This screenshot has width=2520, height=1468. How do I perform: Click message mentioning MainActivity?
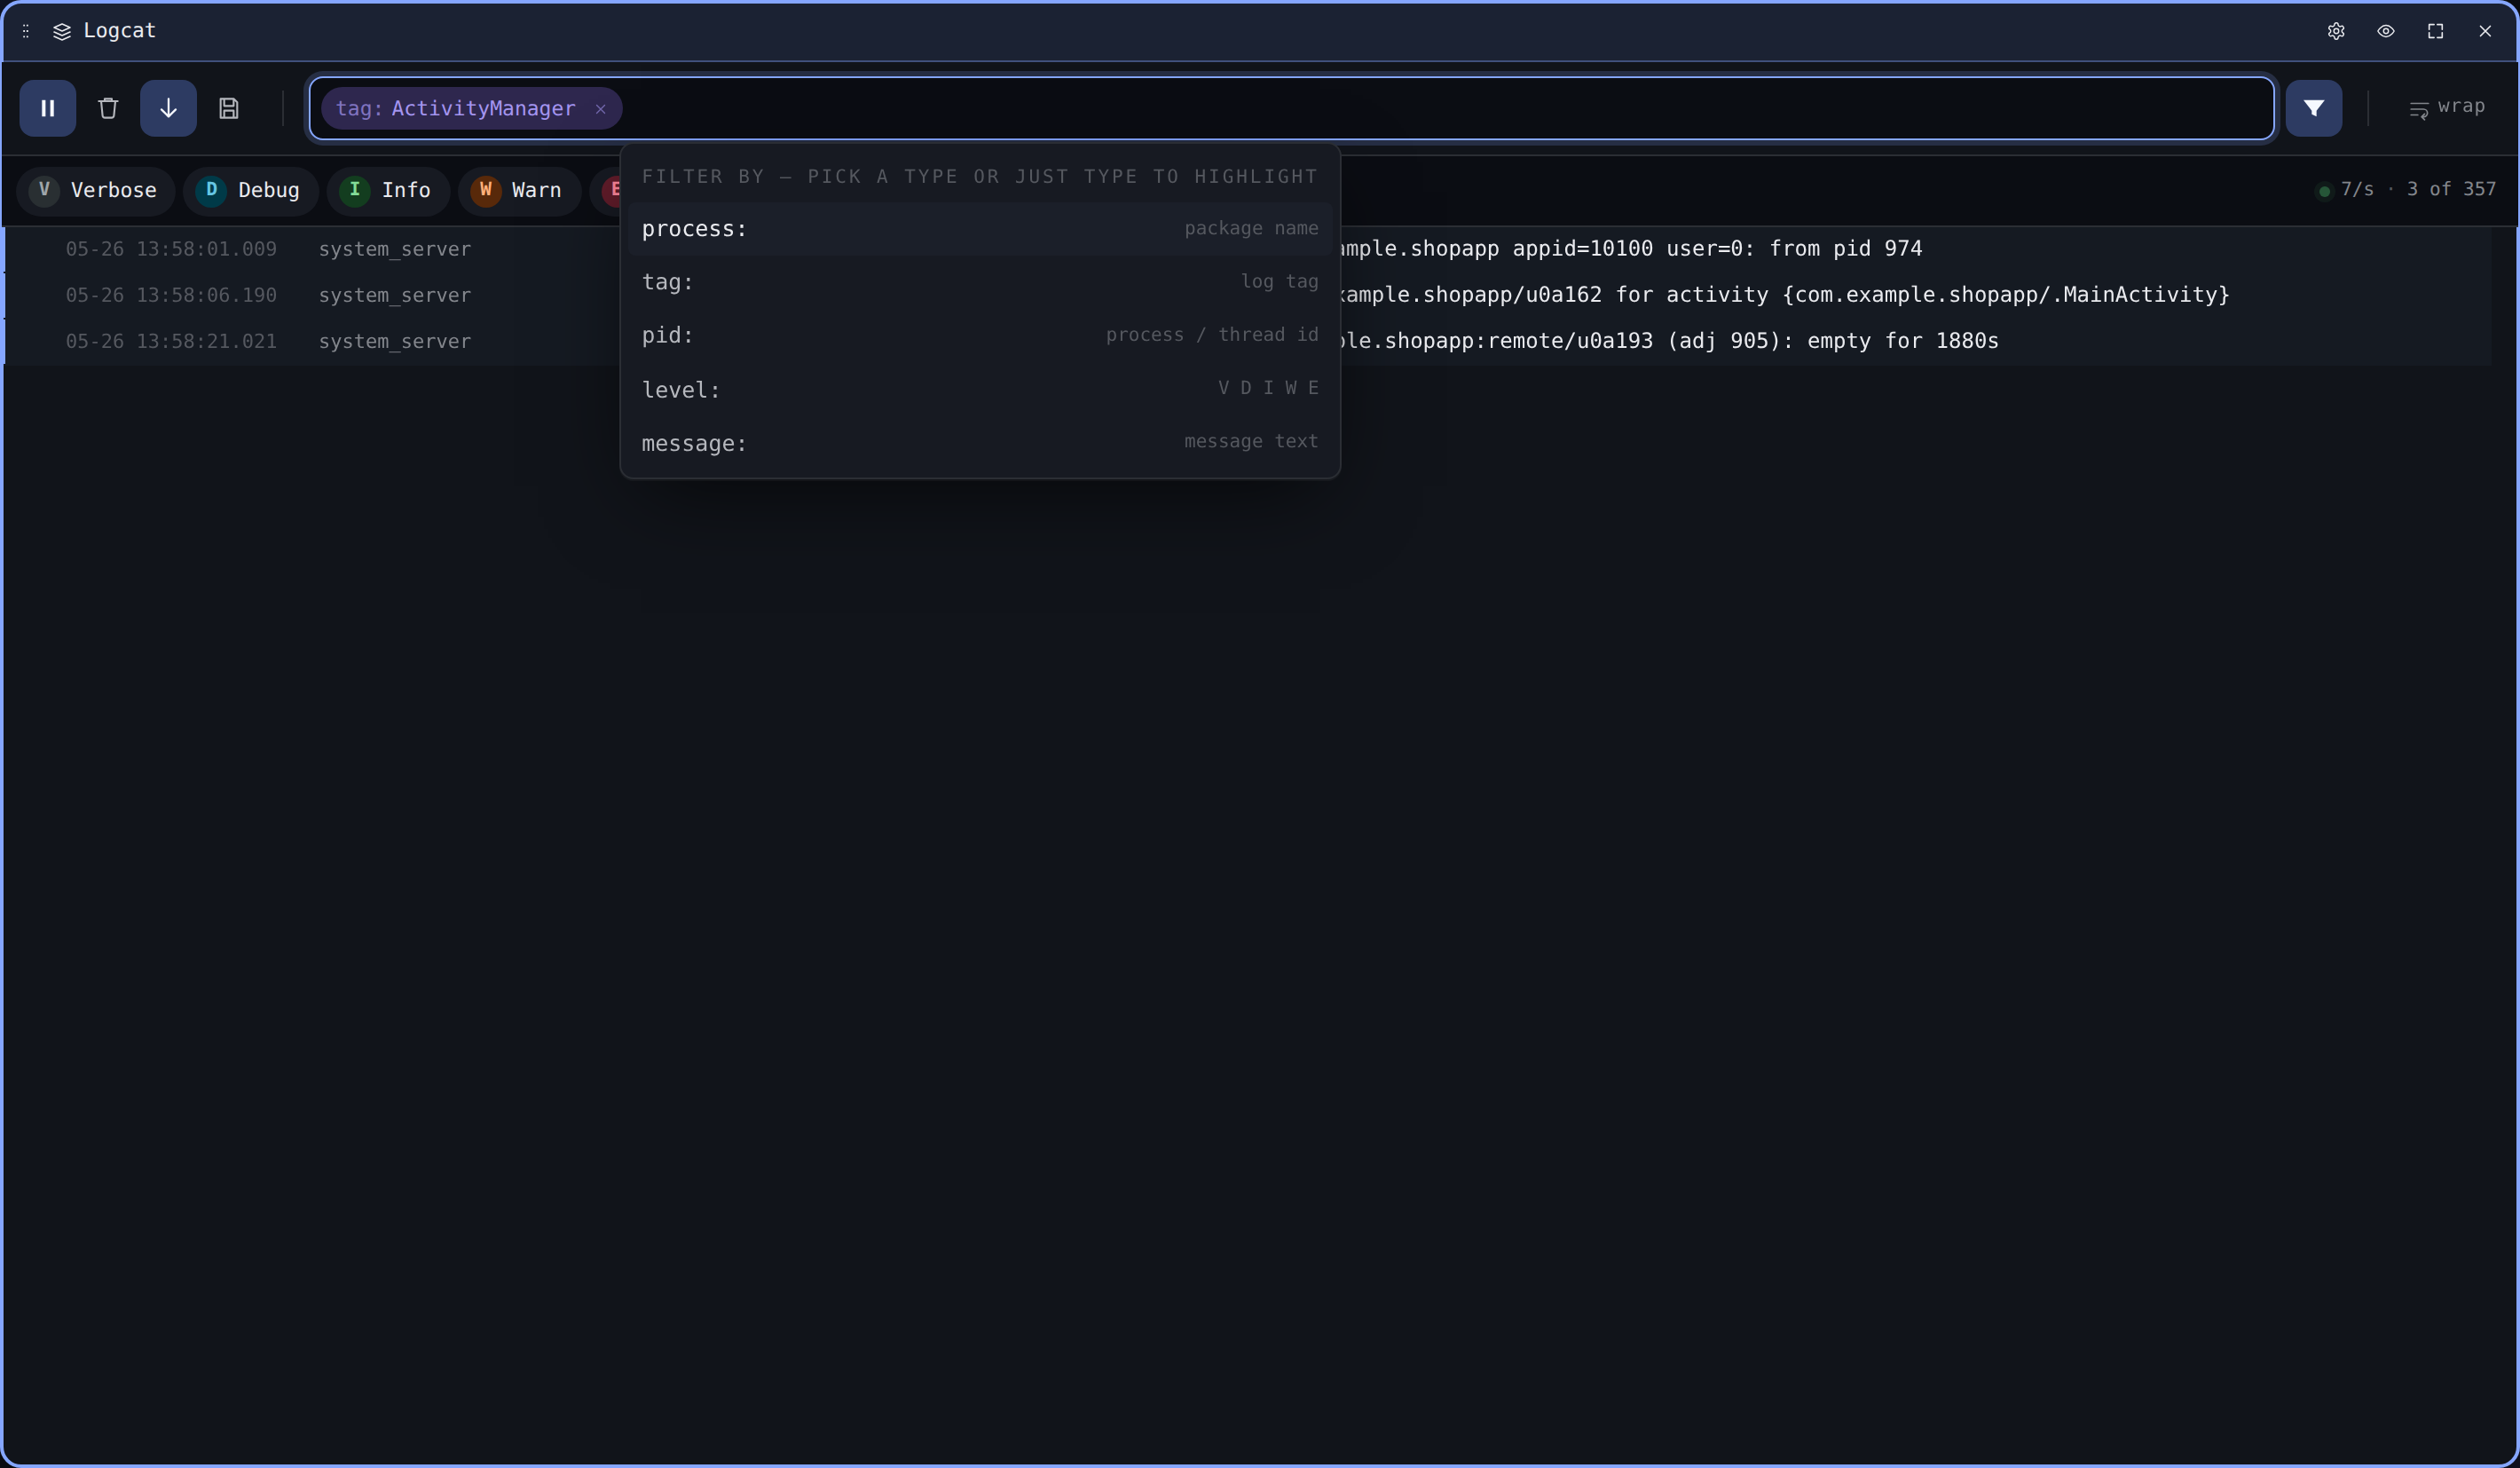(1785, 295)
